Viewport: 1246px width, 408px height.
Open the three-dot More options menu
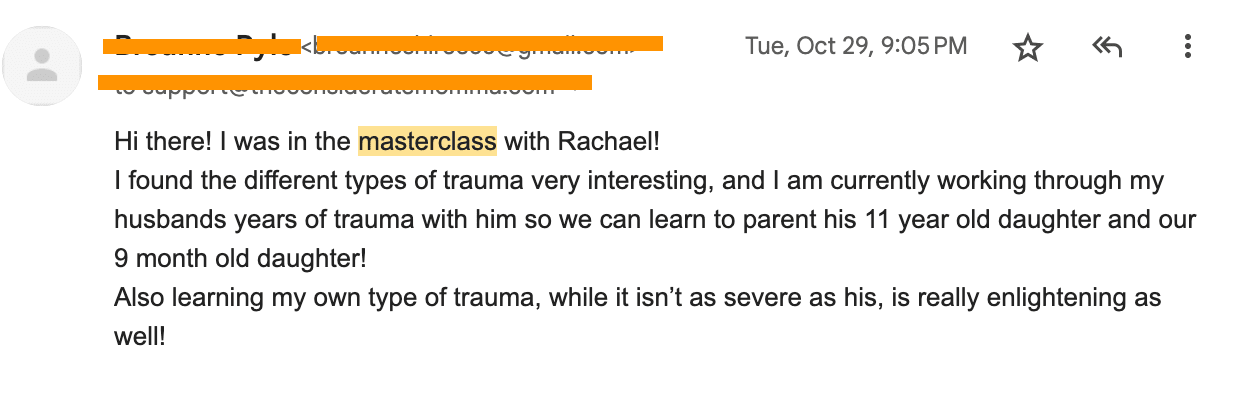[x=1187, y=47]
